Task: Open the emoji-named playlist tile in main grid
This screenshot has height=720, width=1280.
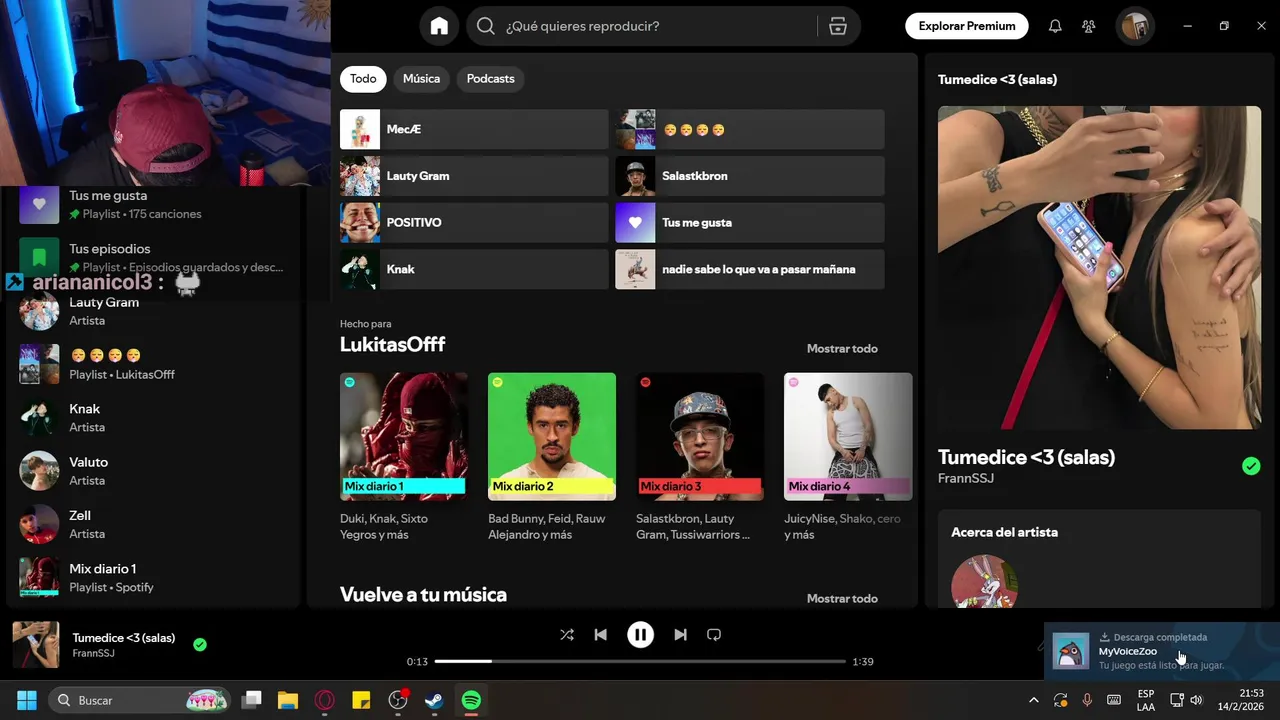Action: [750, 129]
